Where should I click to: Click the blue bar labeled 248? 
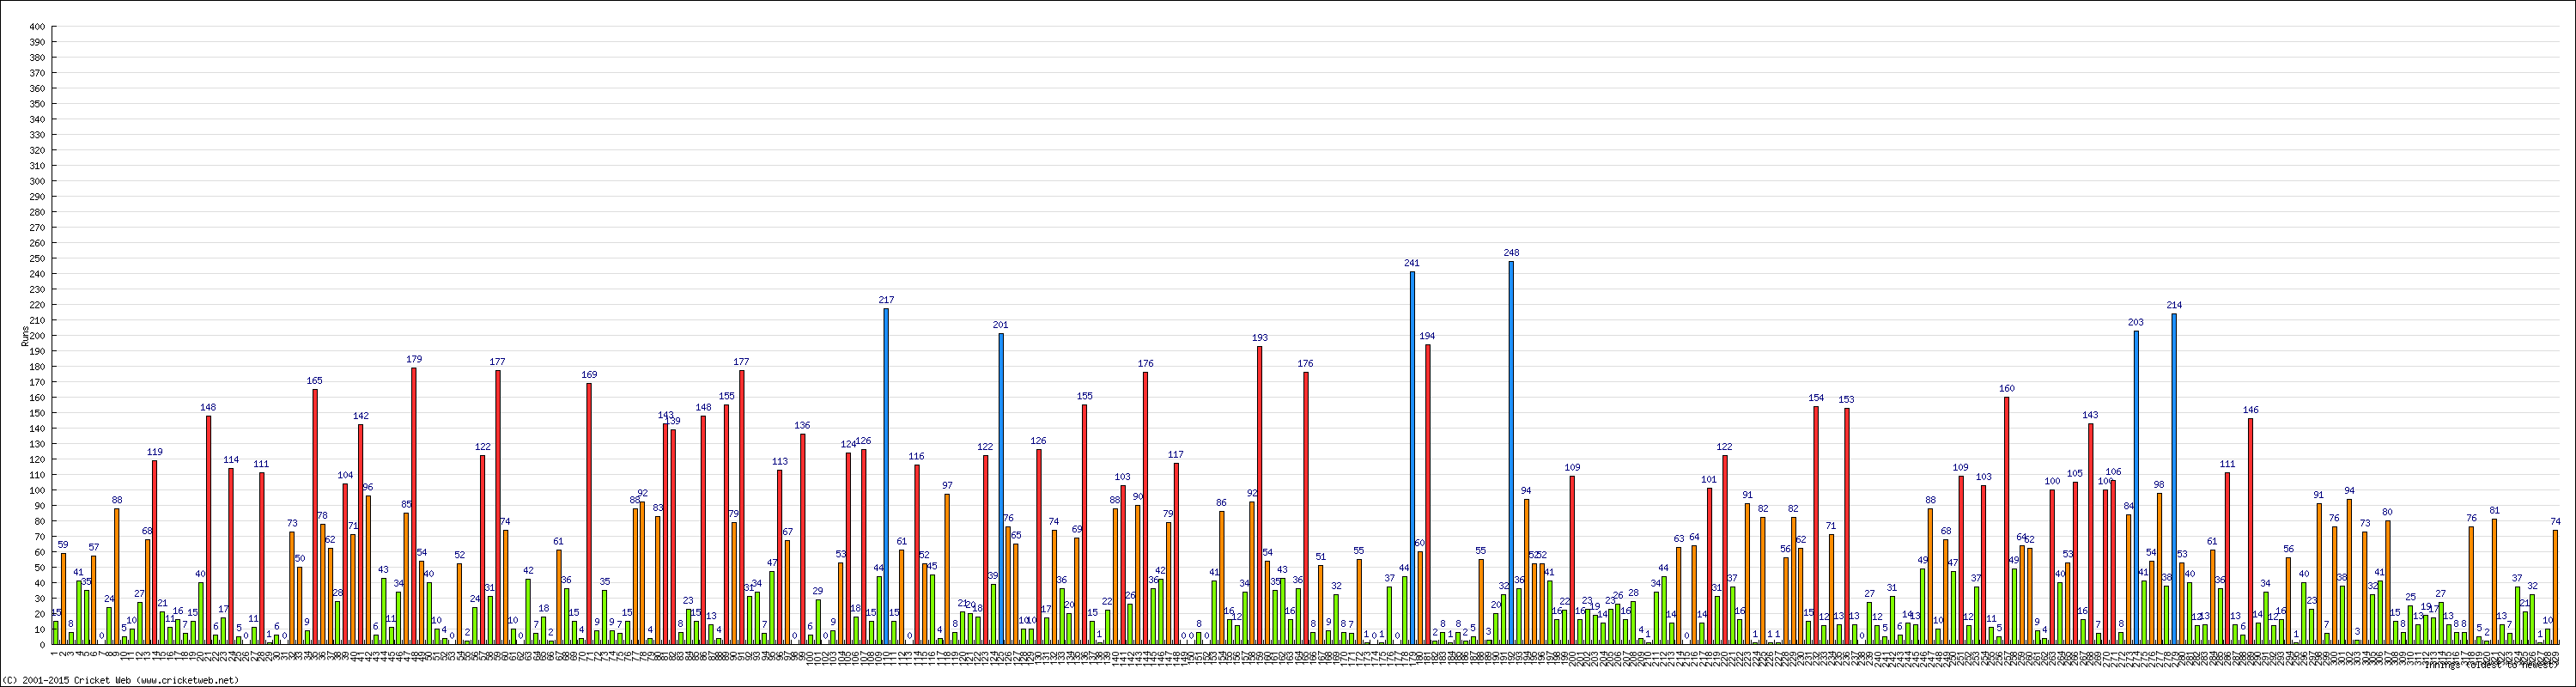1511,453
